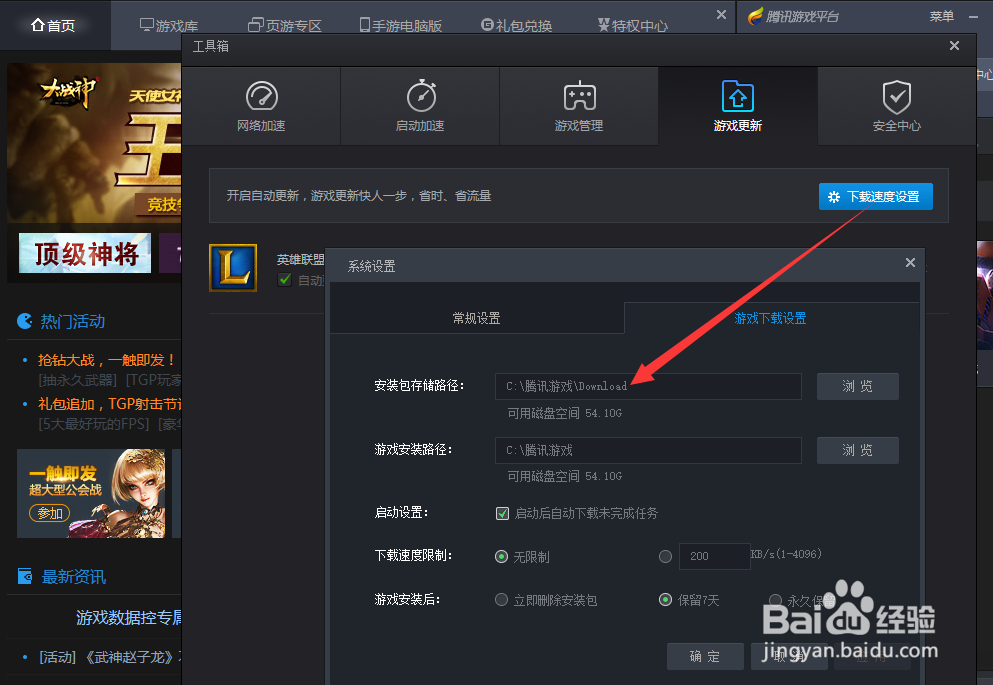993x685 pixels.
Task: Edit the download speed limit value field
Action: [x=714, y=556]
